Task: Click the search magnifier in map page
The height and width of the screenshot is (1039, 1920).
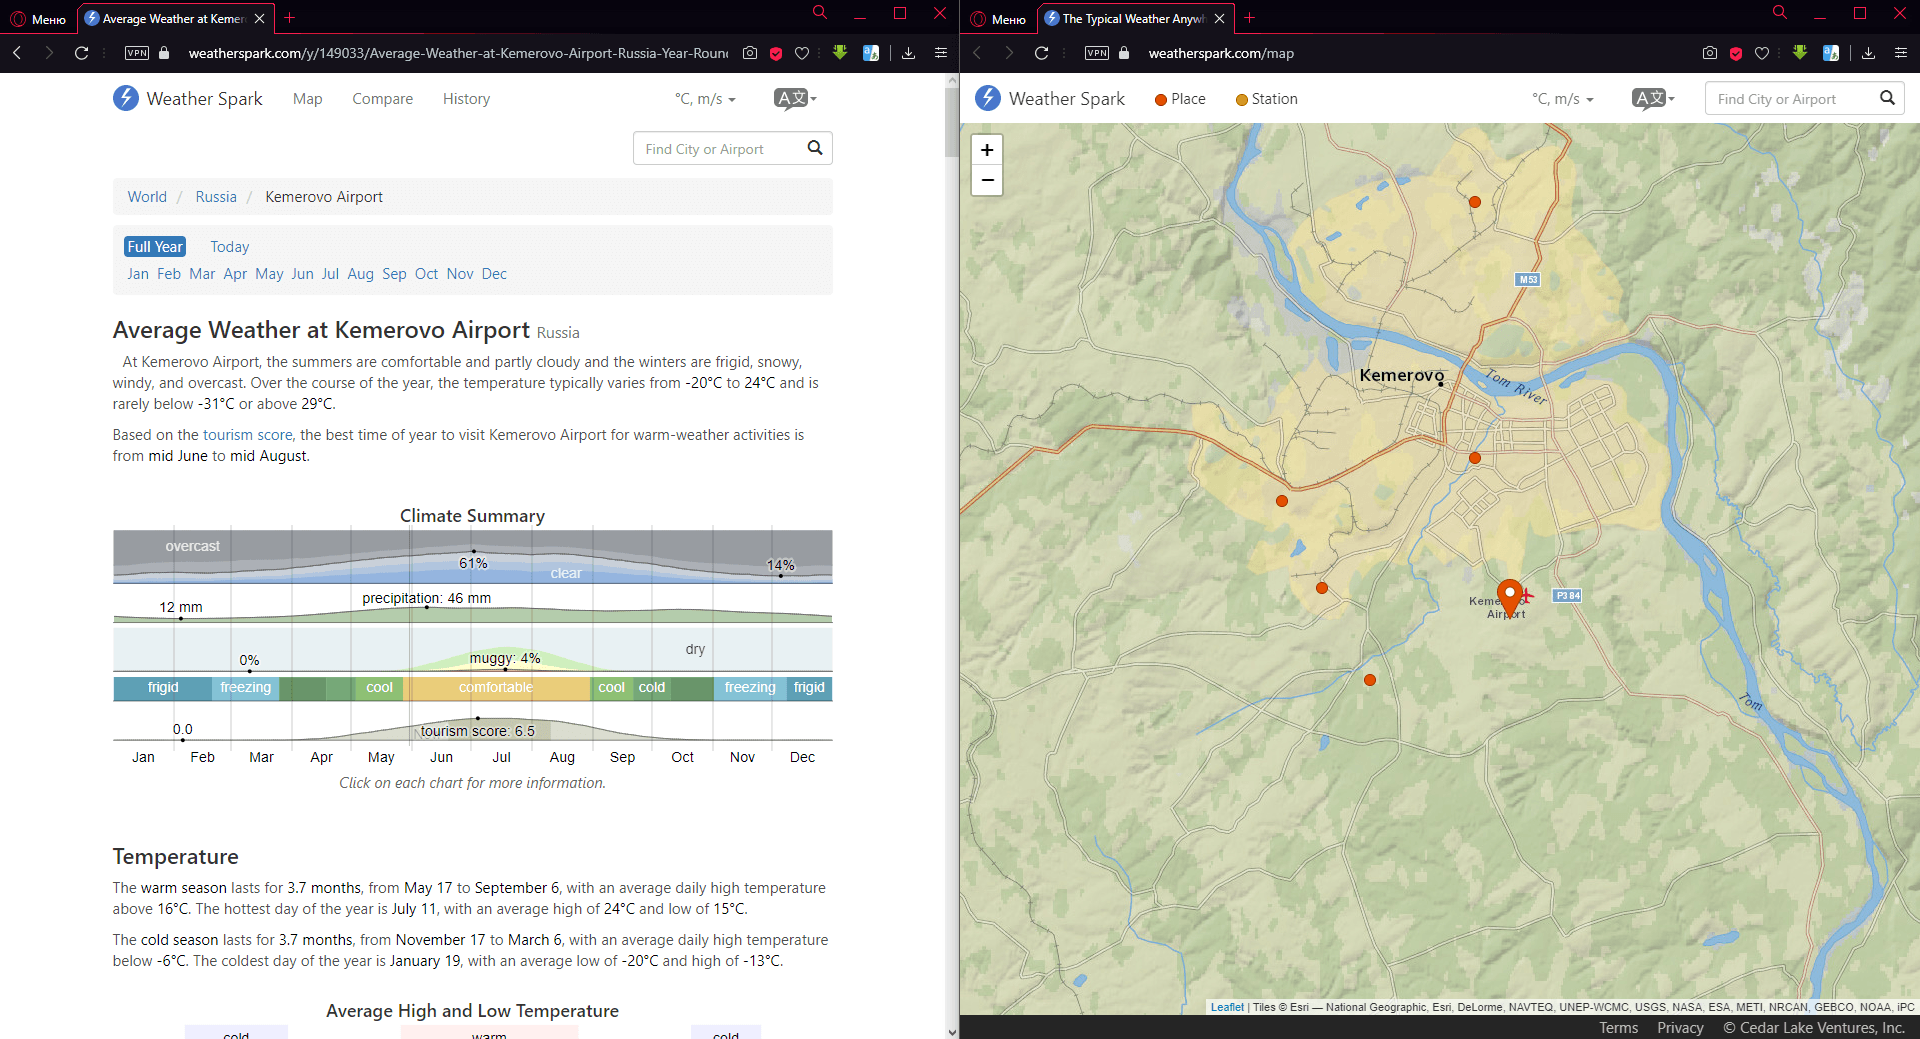Action: click(x=1887, y=98)
